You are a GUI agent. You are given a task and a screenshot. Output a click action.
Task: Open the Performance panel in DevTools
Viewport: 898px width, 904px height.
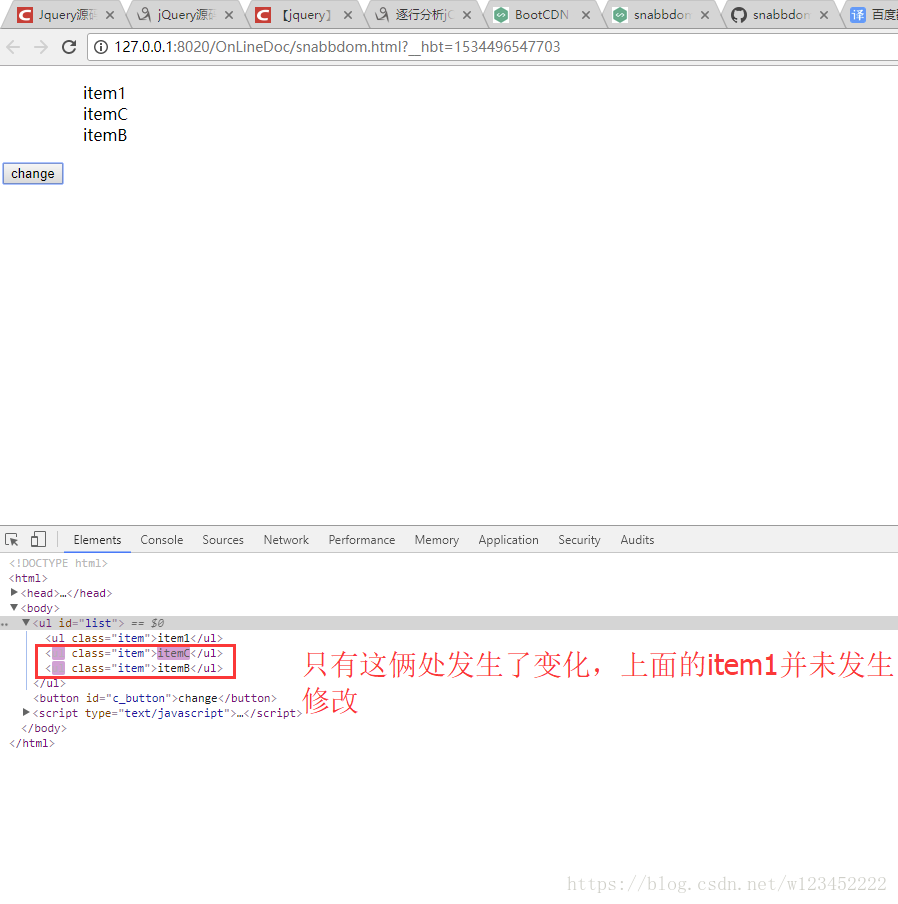pos(361,539)
